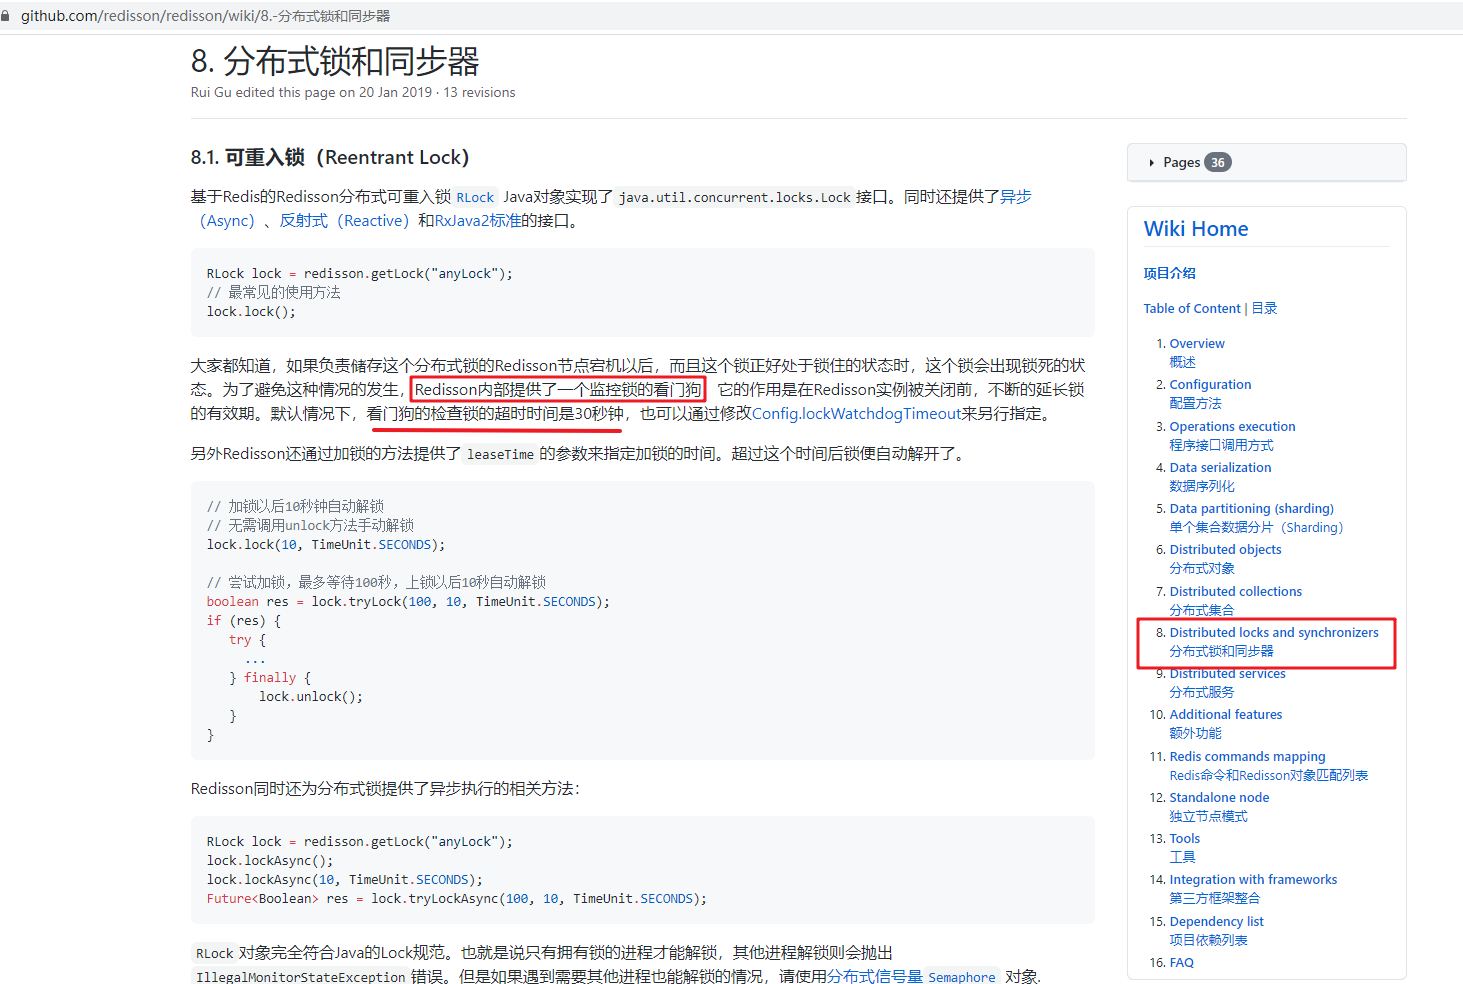
Task: Open the 额外功能 link
Action: pos(1195,733)
